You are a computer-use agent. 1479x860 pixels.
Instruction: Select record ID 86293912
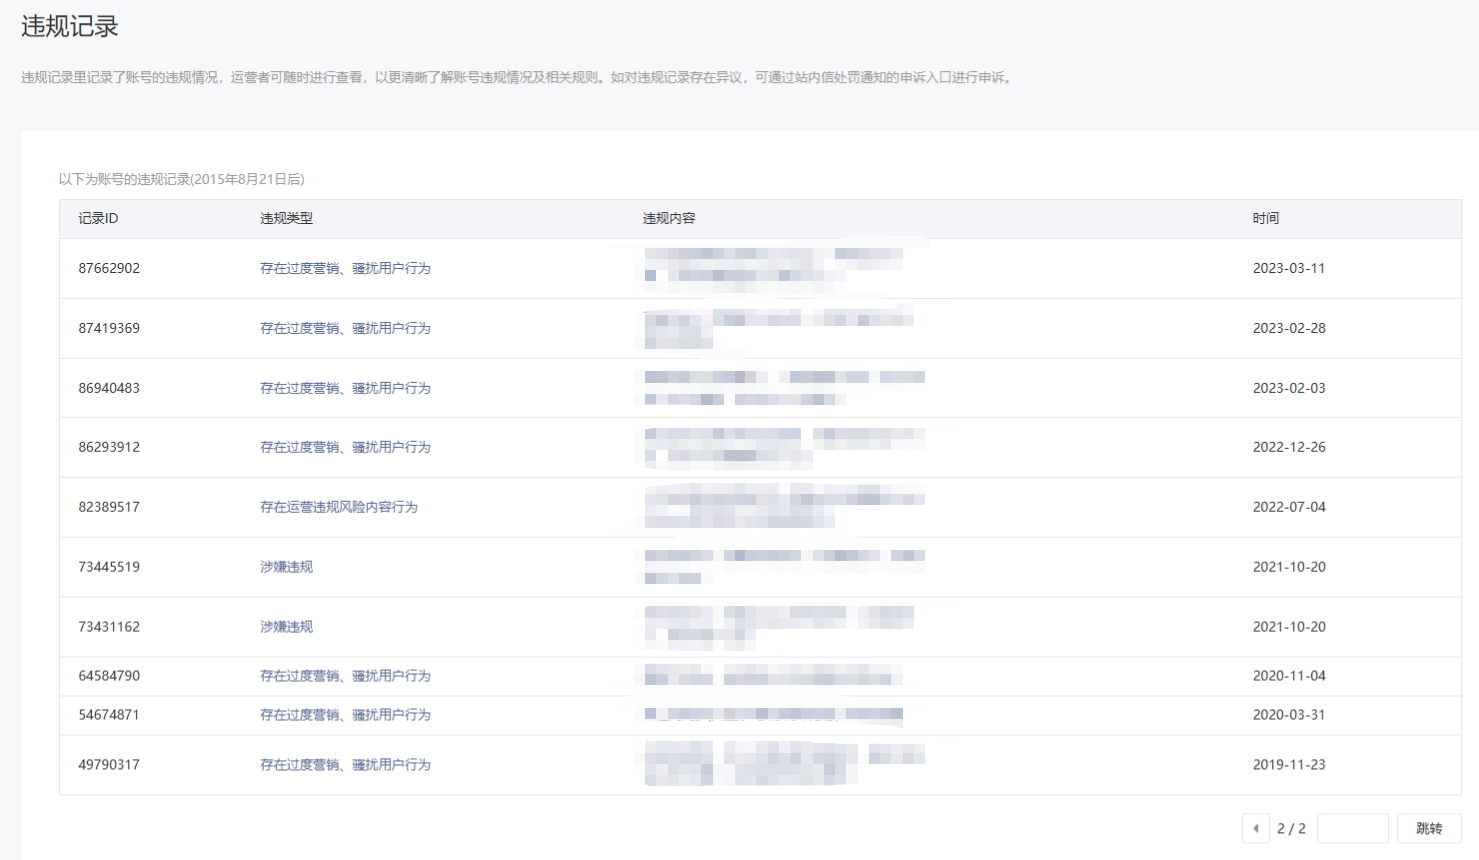(x=109, y=447)
